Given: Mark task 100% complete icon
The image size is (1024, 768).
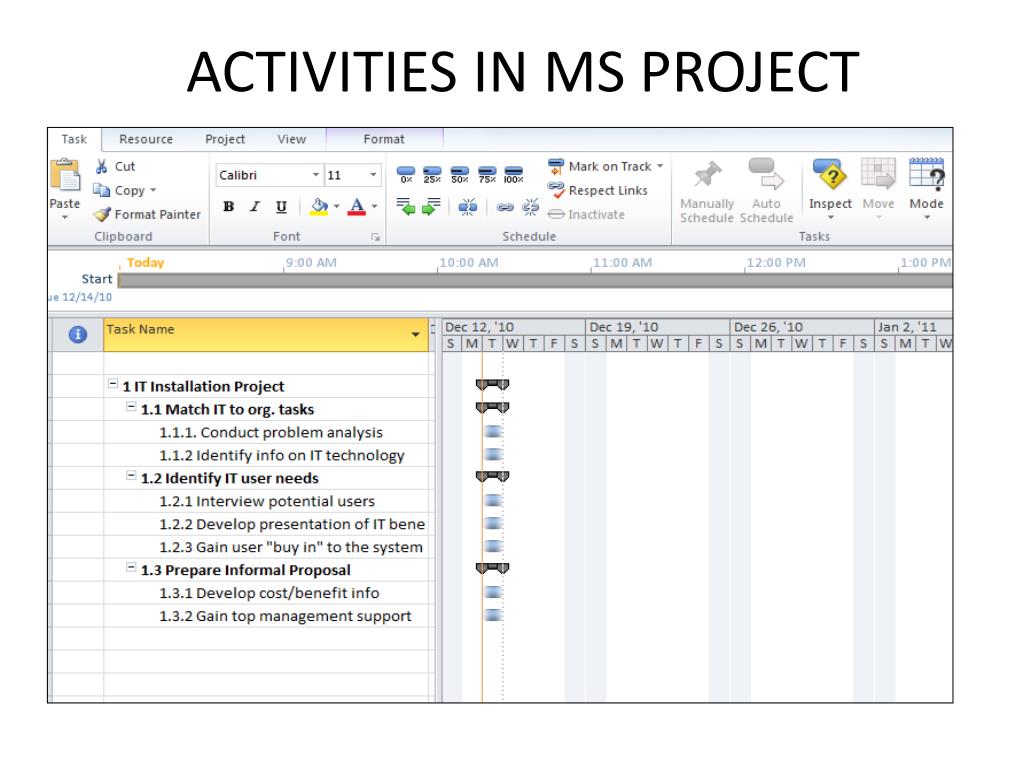Looking at the screenshot, I should tap(514, 175).
